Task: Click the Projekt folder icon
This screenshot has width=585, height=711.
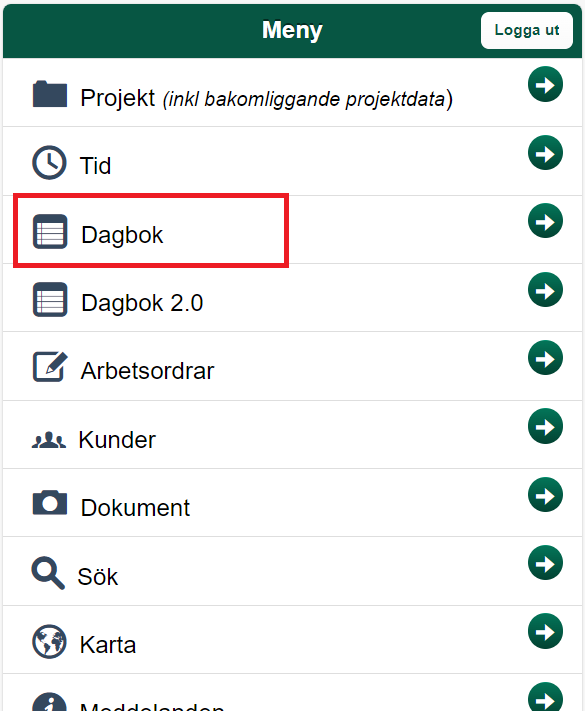Action: coord(50,94)
